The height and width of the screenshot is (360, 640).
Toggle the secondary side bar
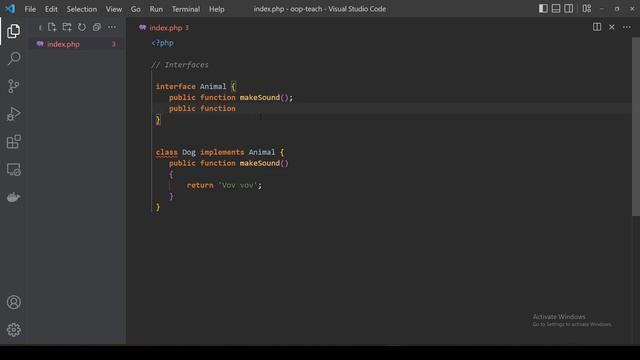tap(569, 9)
